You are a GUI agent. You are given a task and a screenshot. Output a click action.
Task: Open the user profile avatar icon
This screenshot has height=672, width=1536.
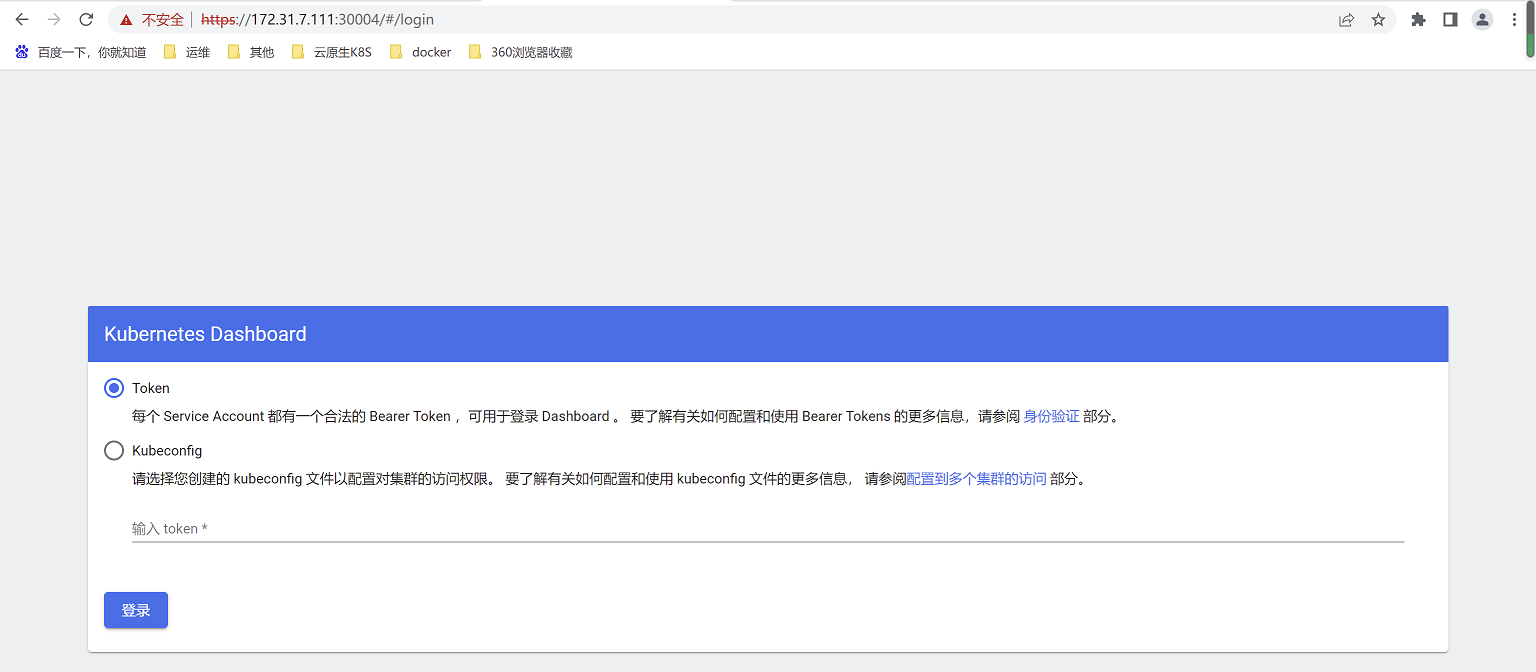[x=1482, y=19]
